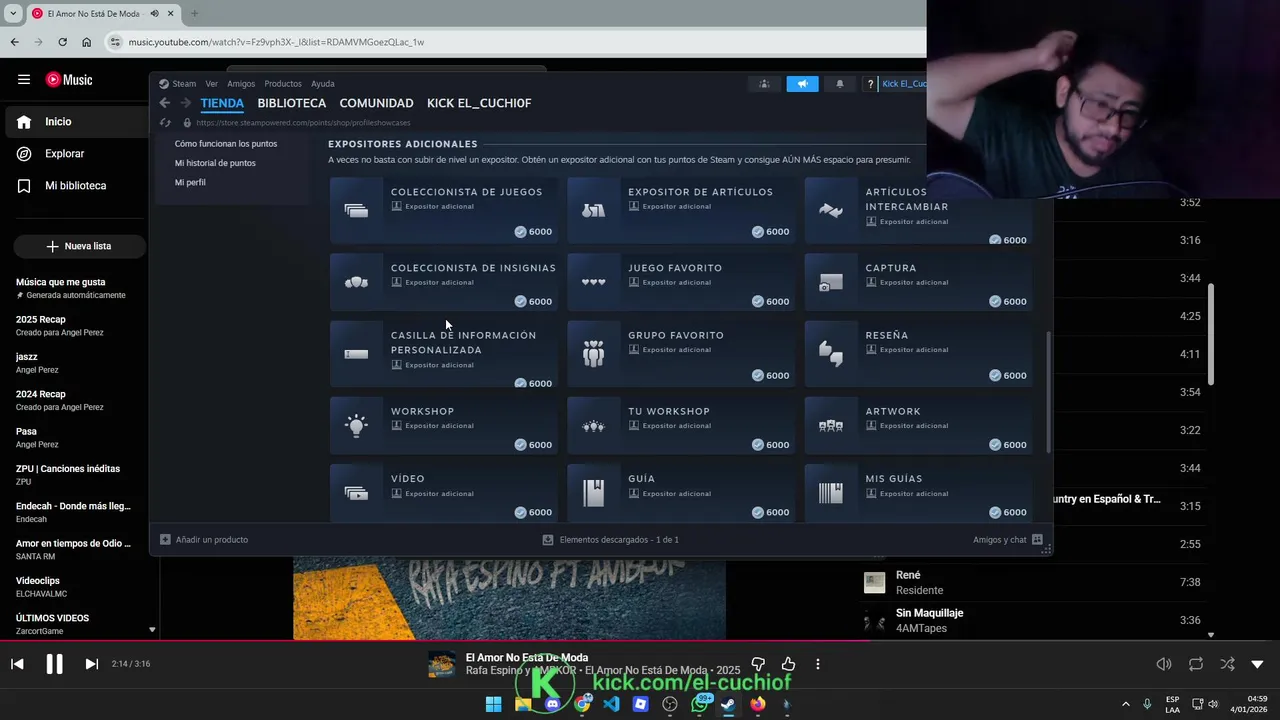Open Cómo funcionan los puntos link
This screenshot has height=720, width=1280.
click(x=226, y=144)
